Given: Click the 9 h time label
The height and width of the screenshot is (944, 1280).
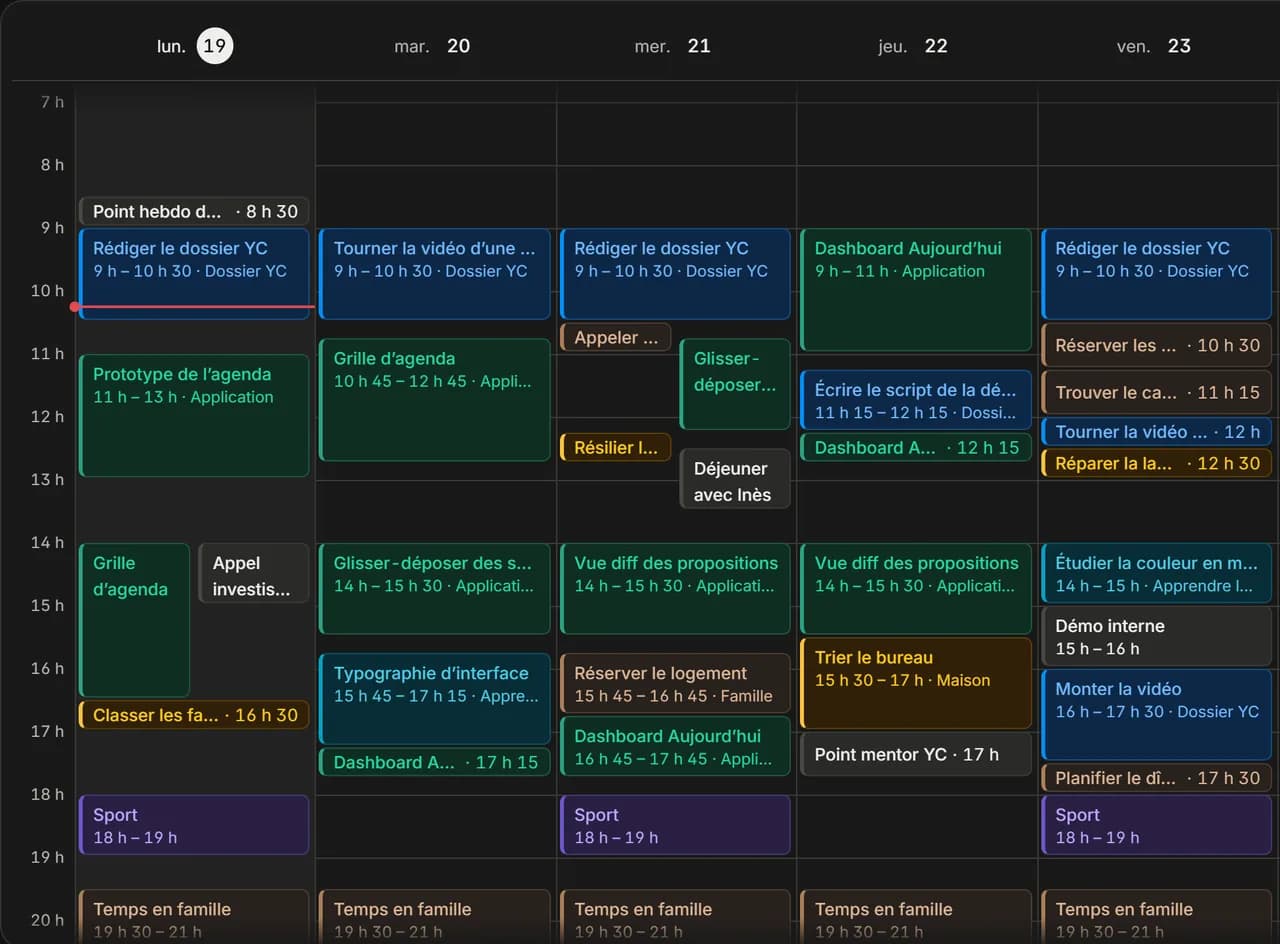Looking at the screenshot, I should tap(52, 228).
